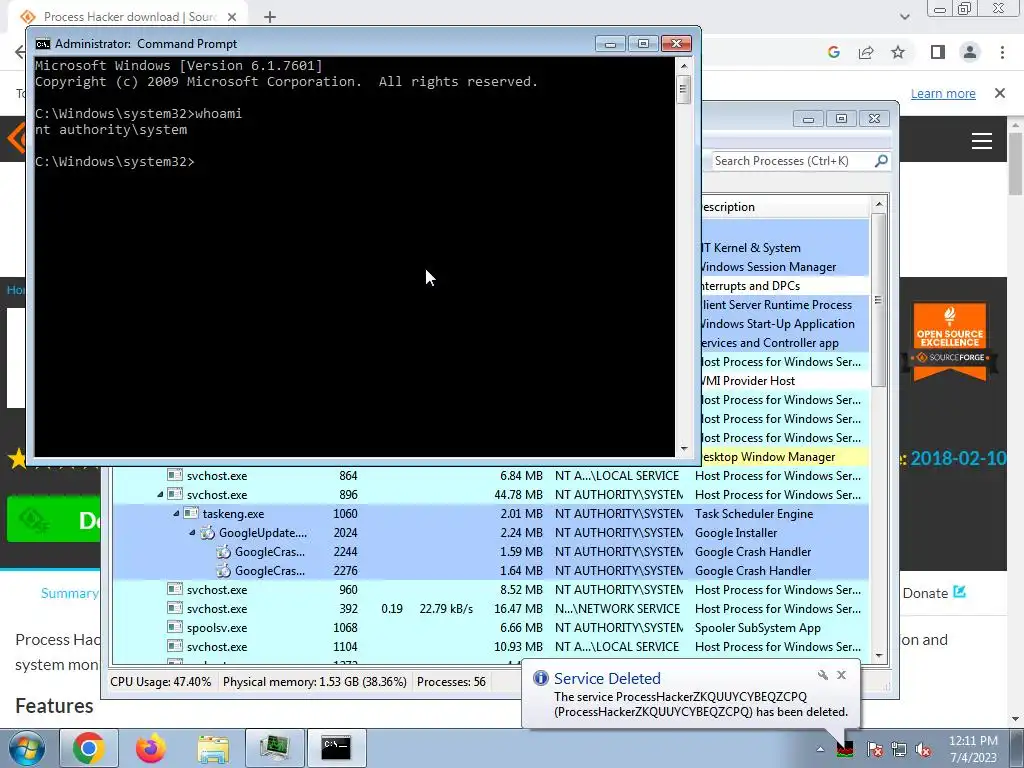Select the svchost.exe row with PID 1104
The width and height of the screenshot is (1024, 768).
point(490,647)
